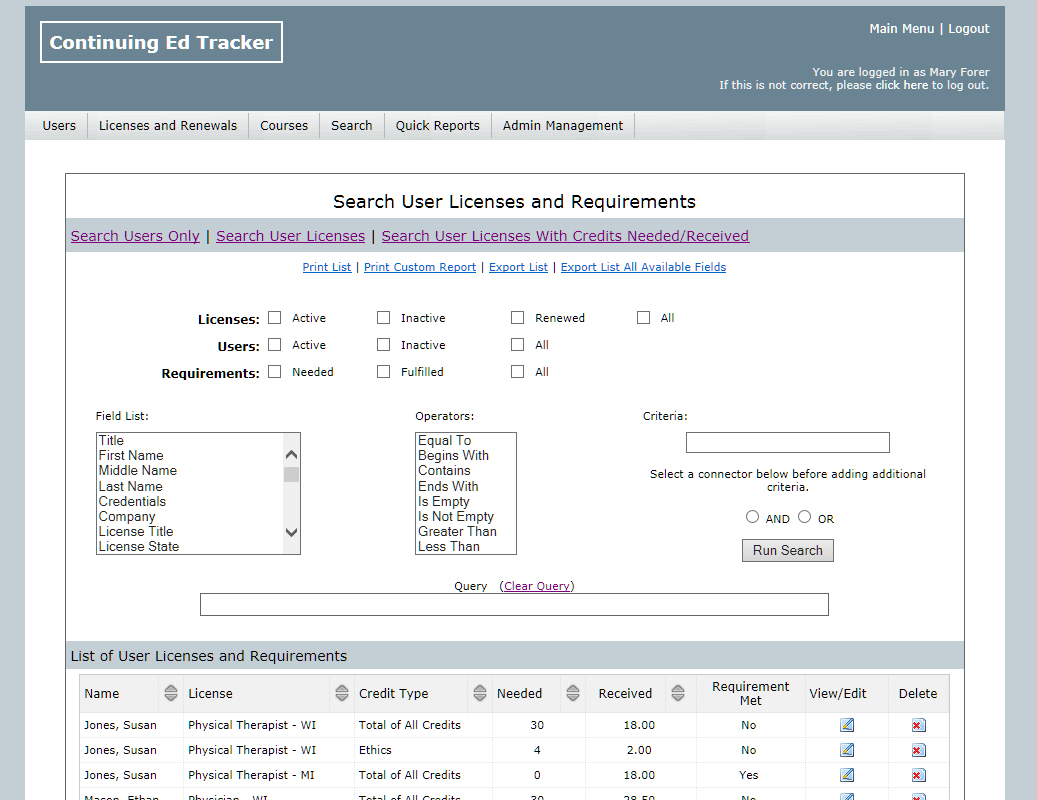Click the delete icon for Jones, Susan Ethics row

(x=918, y=750)
